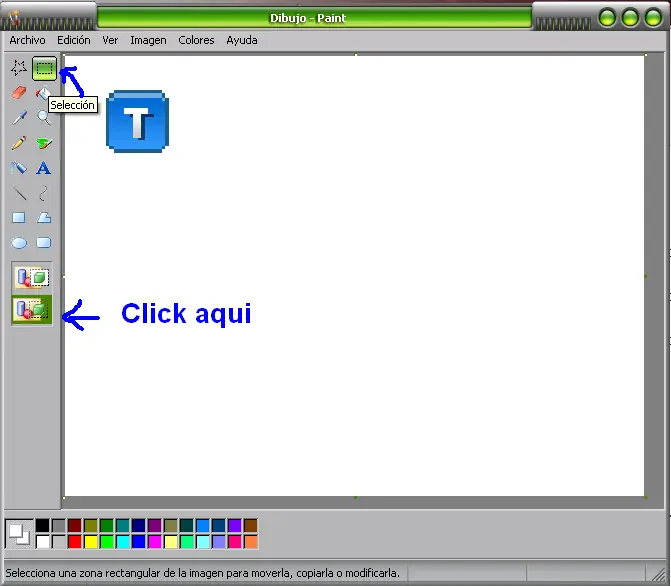The image size is (671, 586).
Task: Select the Ellipse shape tool
Action: (x=19, y=243)
